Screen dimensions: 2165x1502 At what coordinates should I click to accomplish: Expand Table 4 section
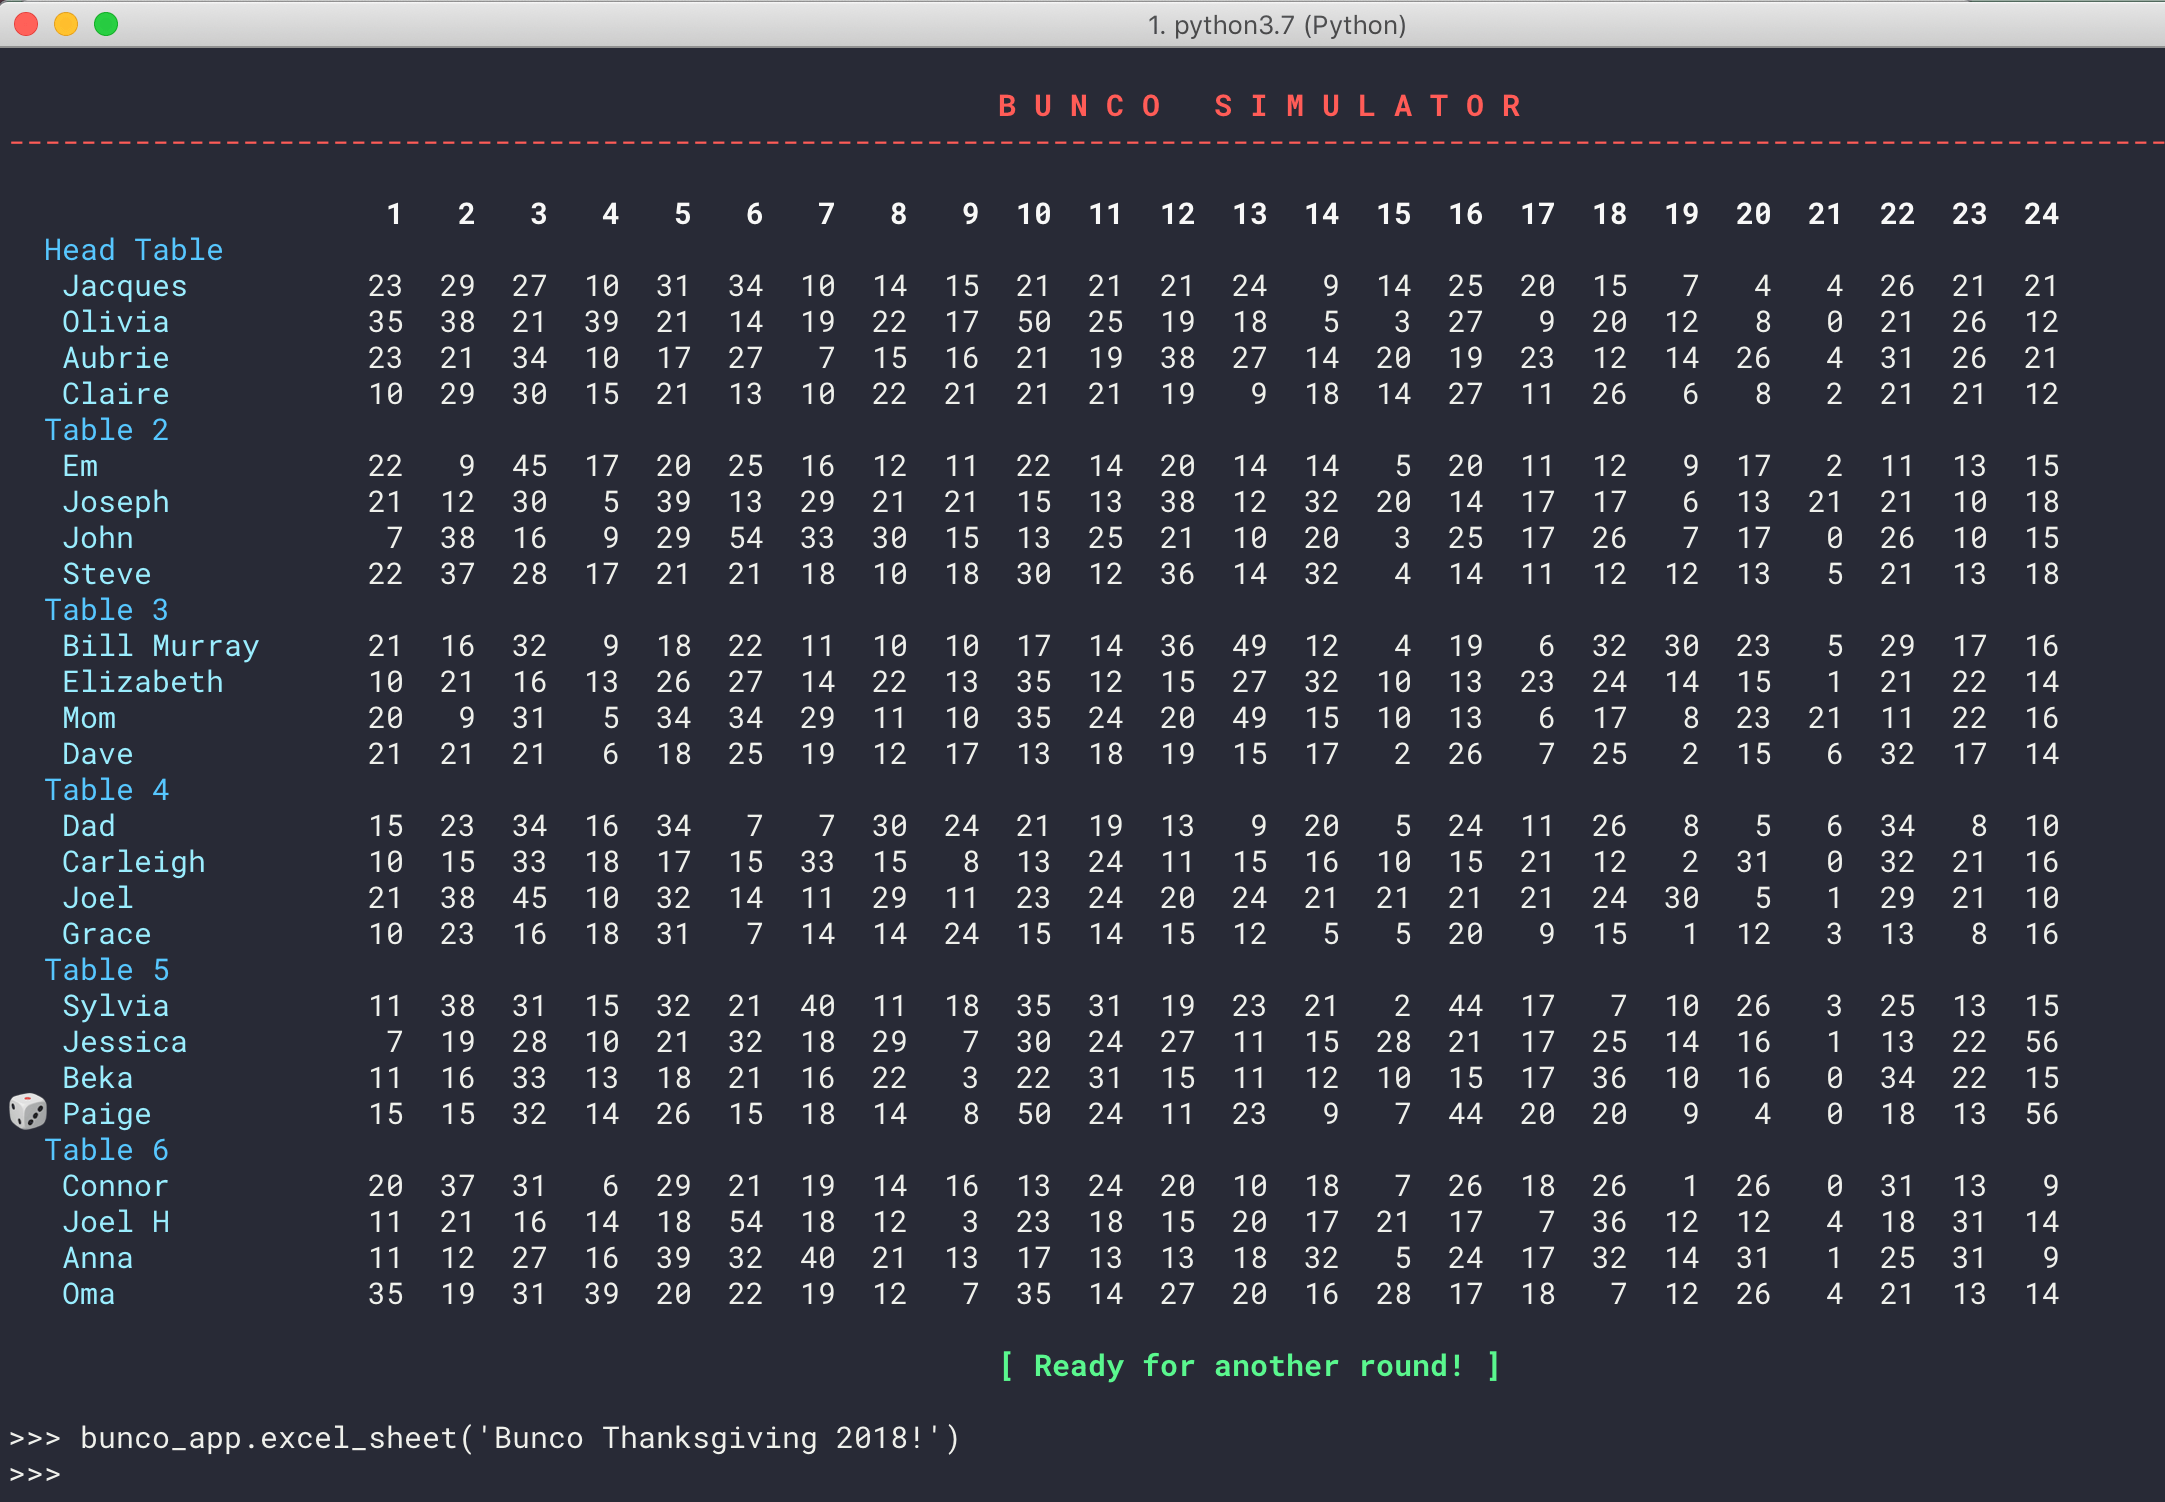[105, 791]
